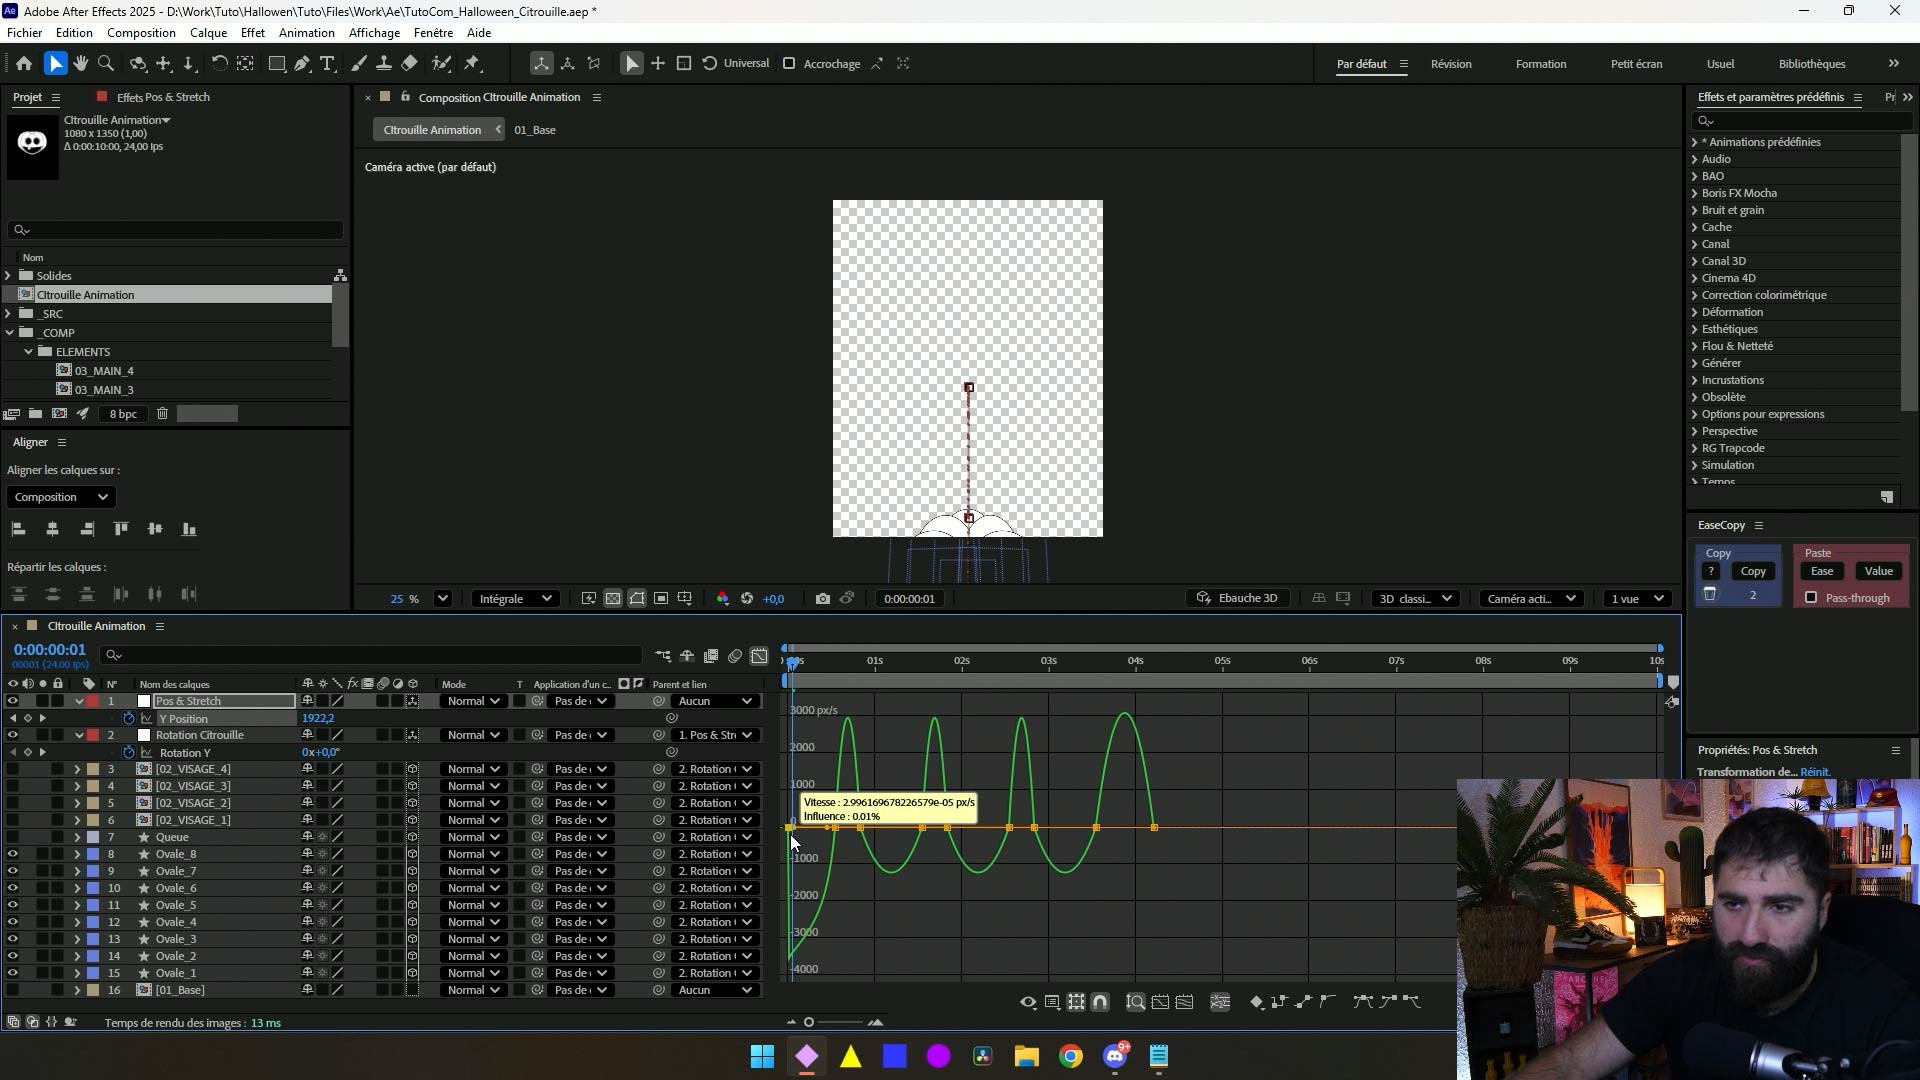Screen dimensions: 1920x1080
Task: Choose the Hand tool
Action: (x=81, y=64)
